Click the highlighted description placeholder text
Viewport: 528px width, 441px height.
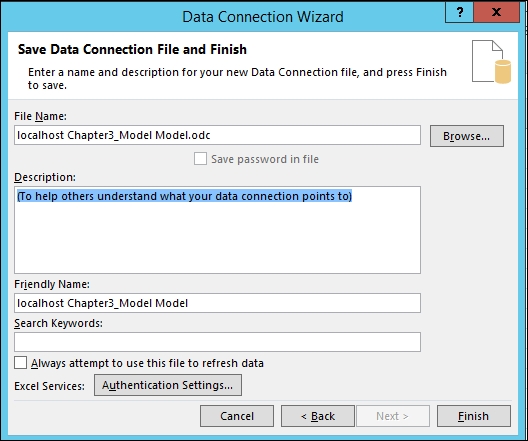(185, 196)
